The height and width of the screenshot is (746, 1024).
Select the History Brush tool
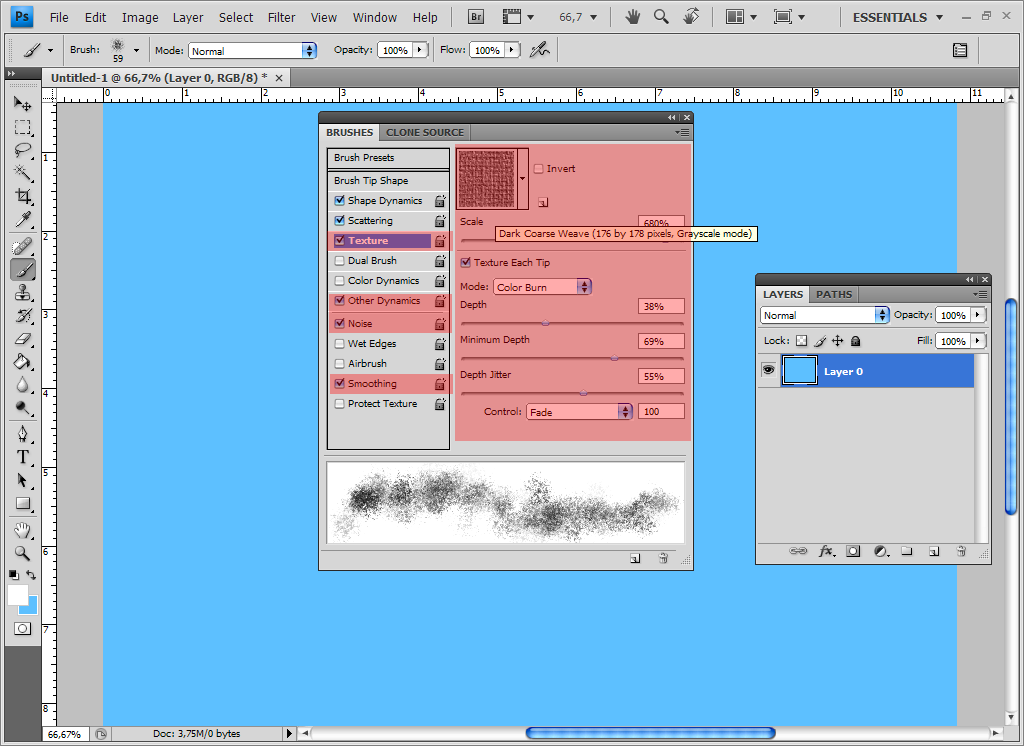coord(22,316)
